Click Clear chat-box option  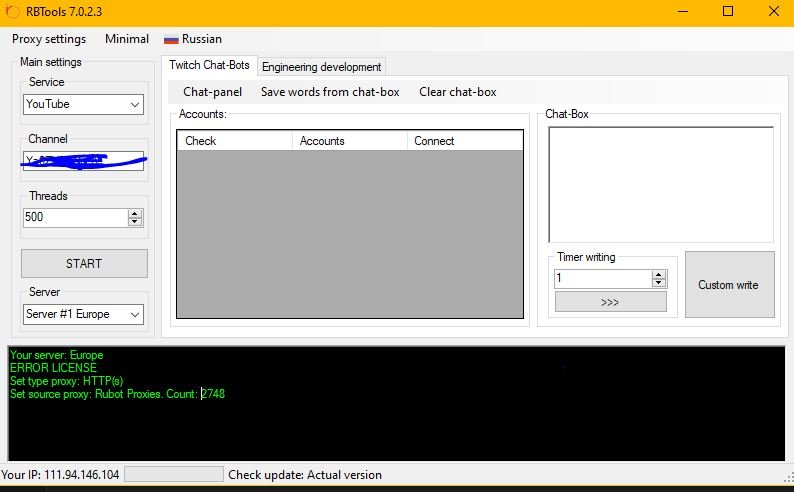458,92
